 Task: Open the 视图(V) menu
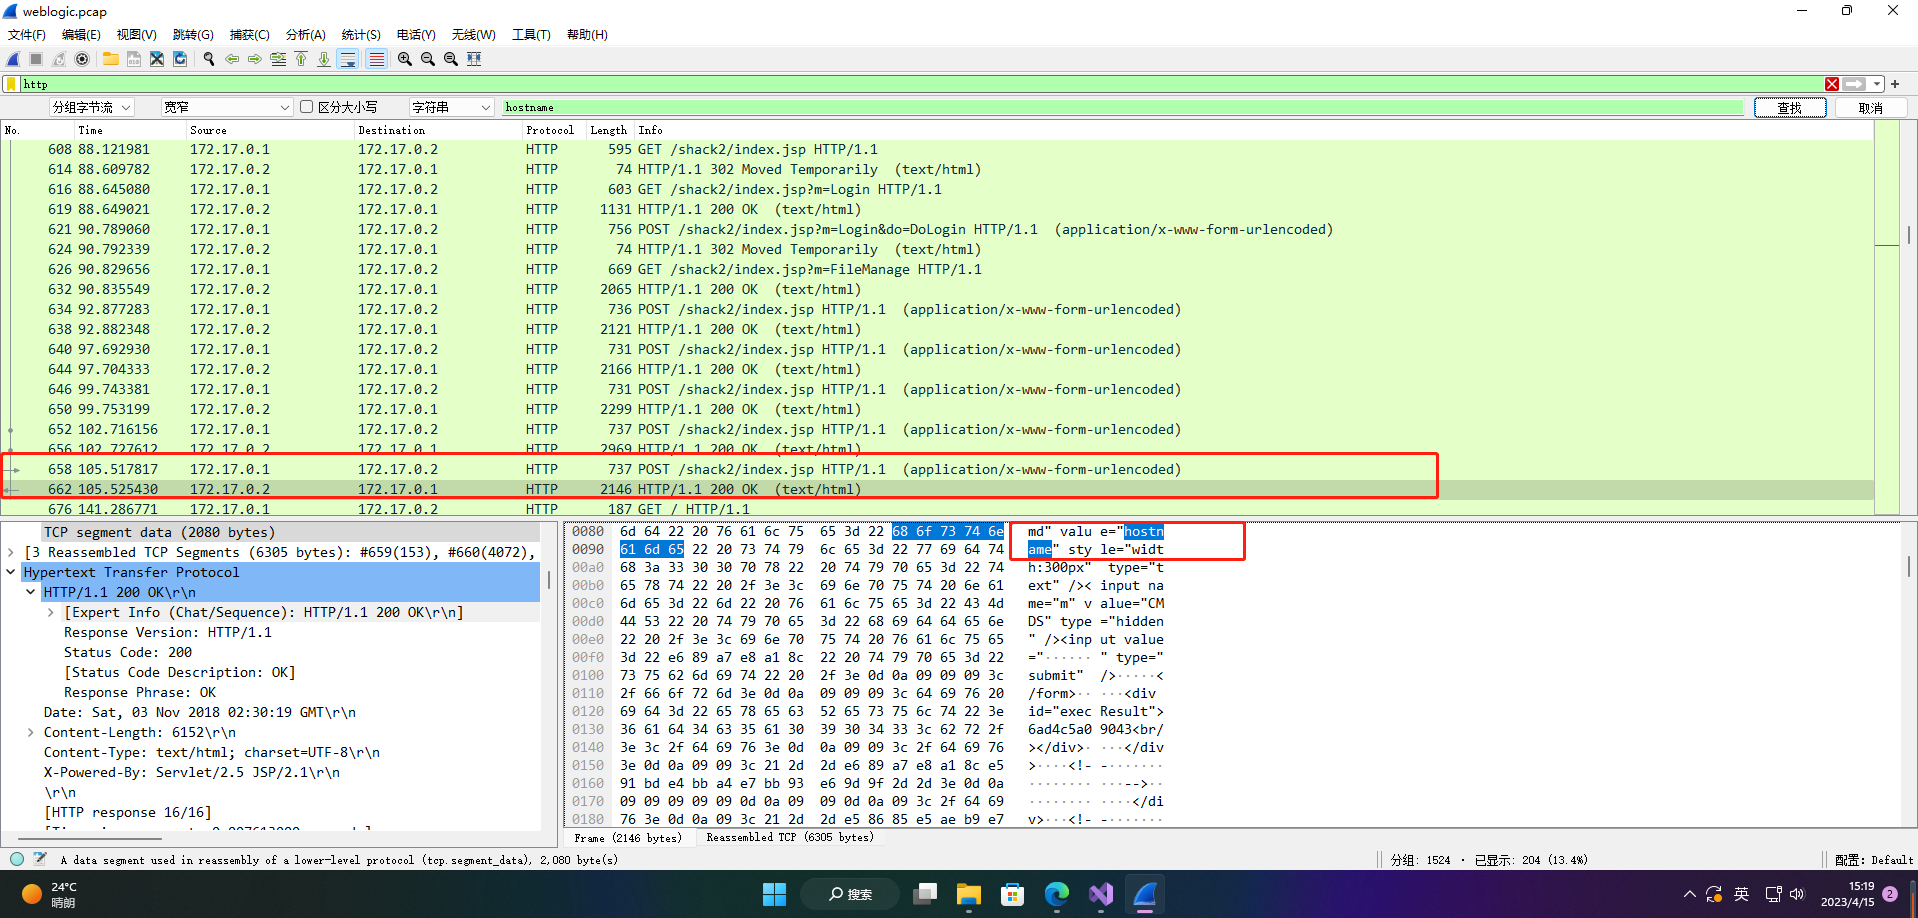(x=136, y=34)
